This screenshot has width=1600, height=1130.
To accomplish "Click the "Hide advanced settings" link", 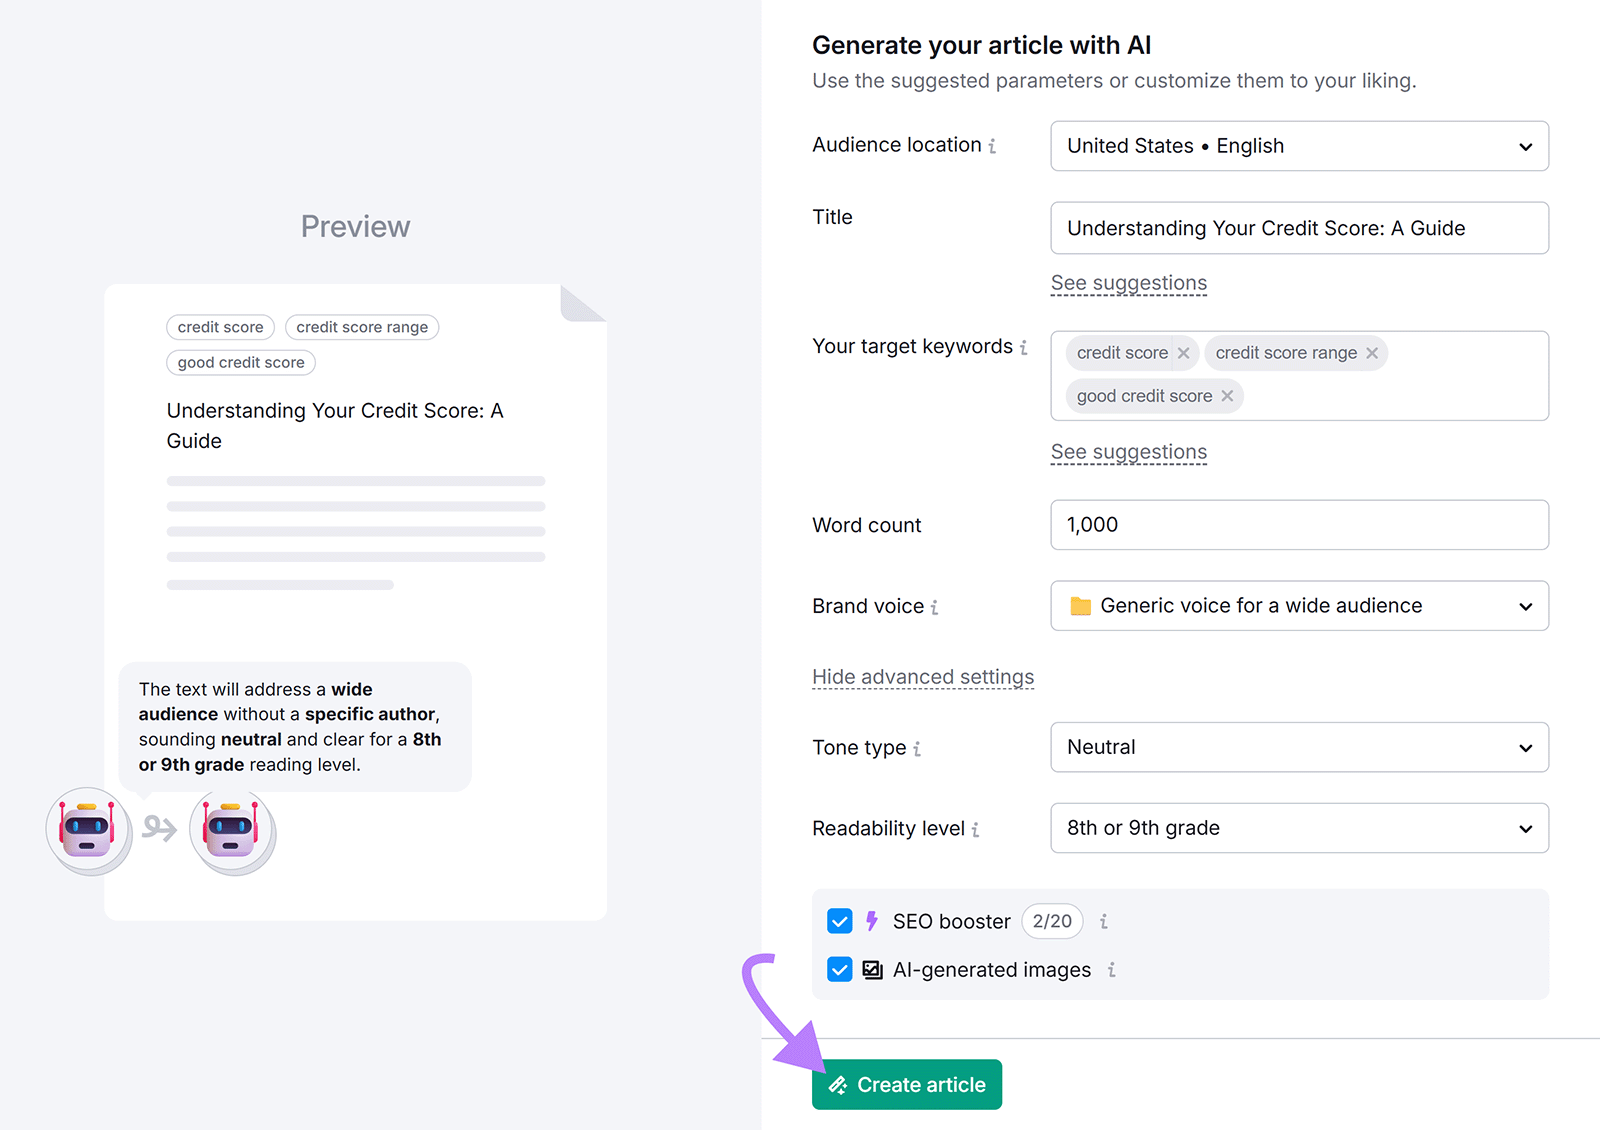I will click(922, 677).
